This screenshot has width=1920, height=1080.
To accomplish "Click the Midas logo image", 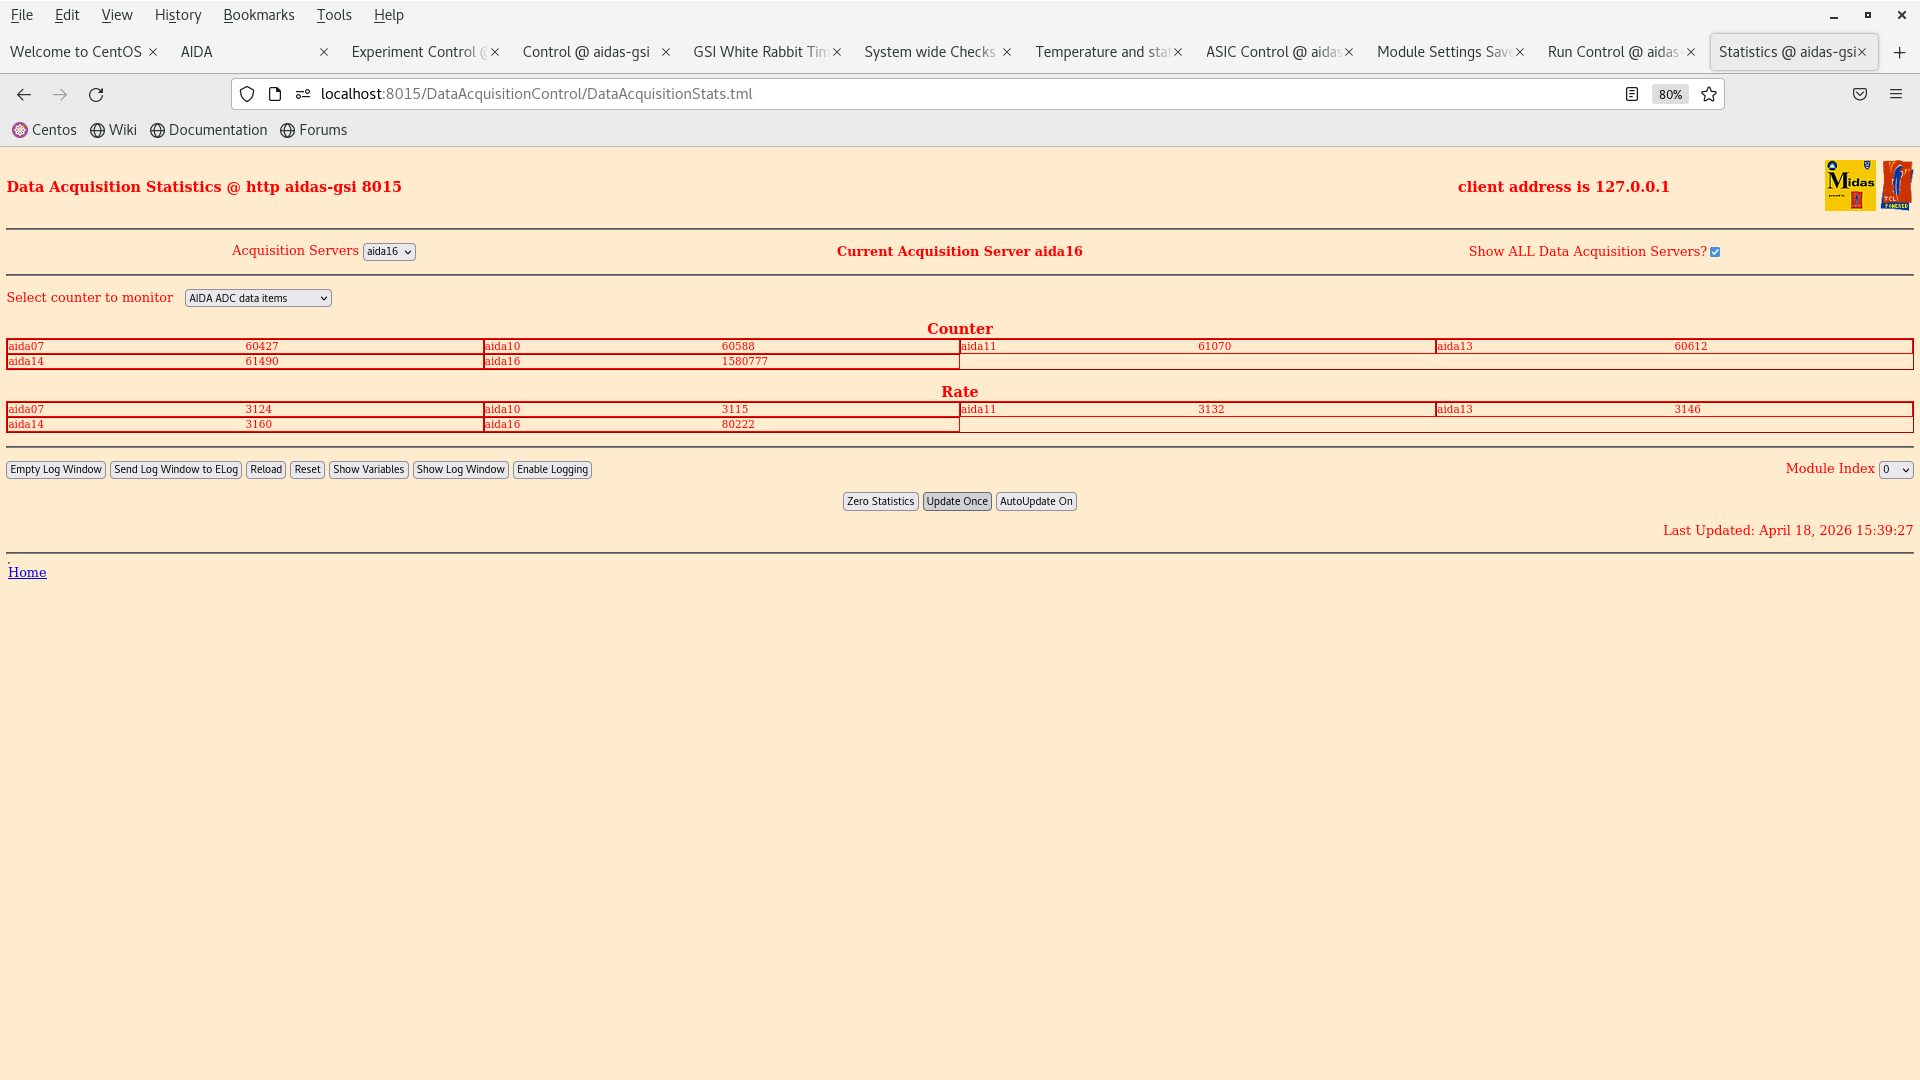I will [1849, 184].
